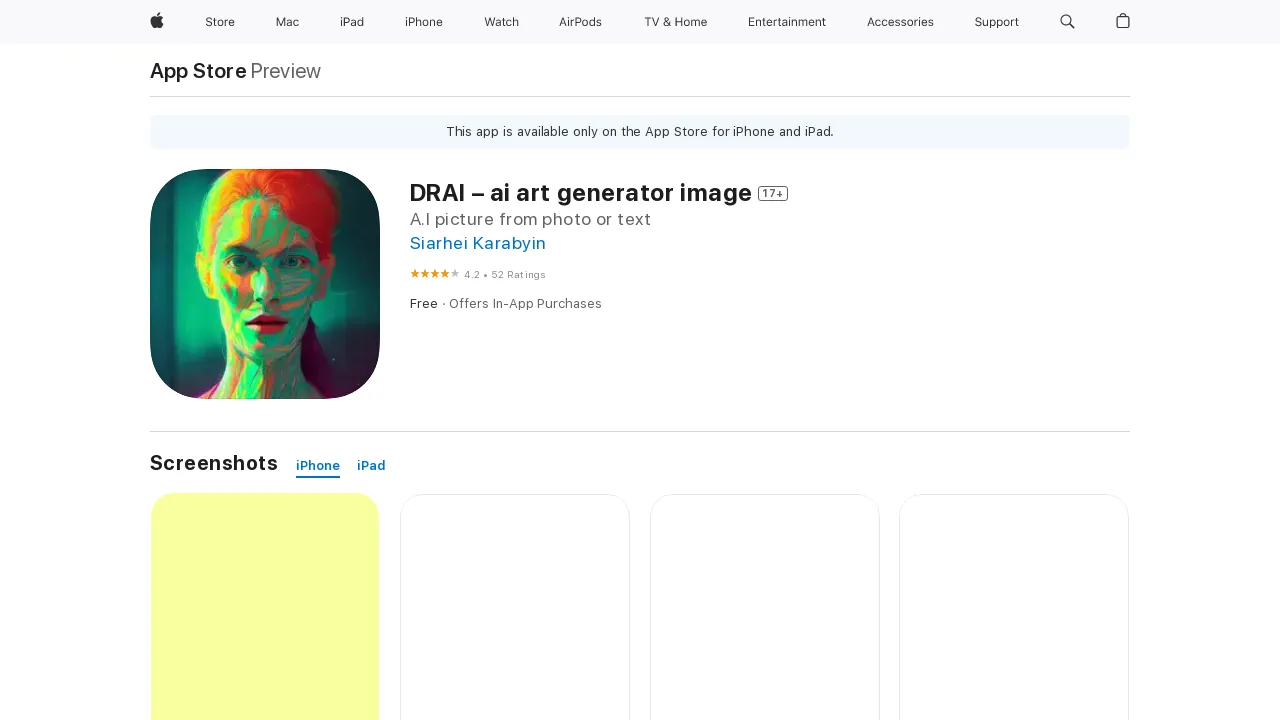Click the 17+ age rating badge
Screen dimensions: 1280x720
coord(773,193)
